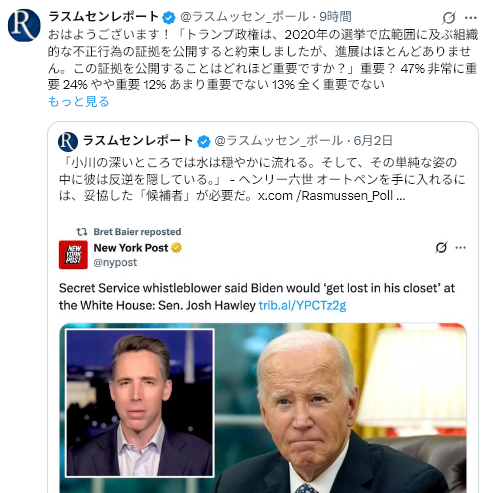Viewport: 486px width, 493px height.
Task: Click the top post's 9時間 timestamp
Action: point(335,17)
